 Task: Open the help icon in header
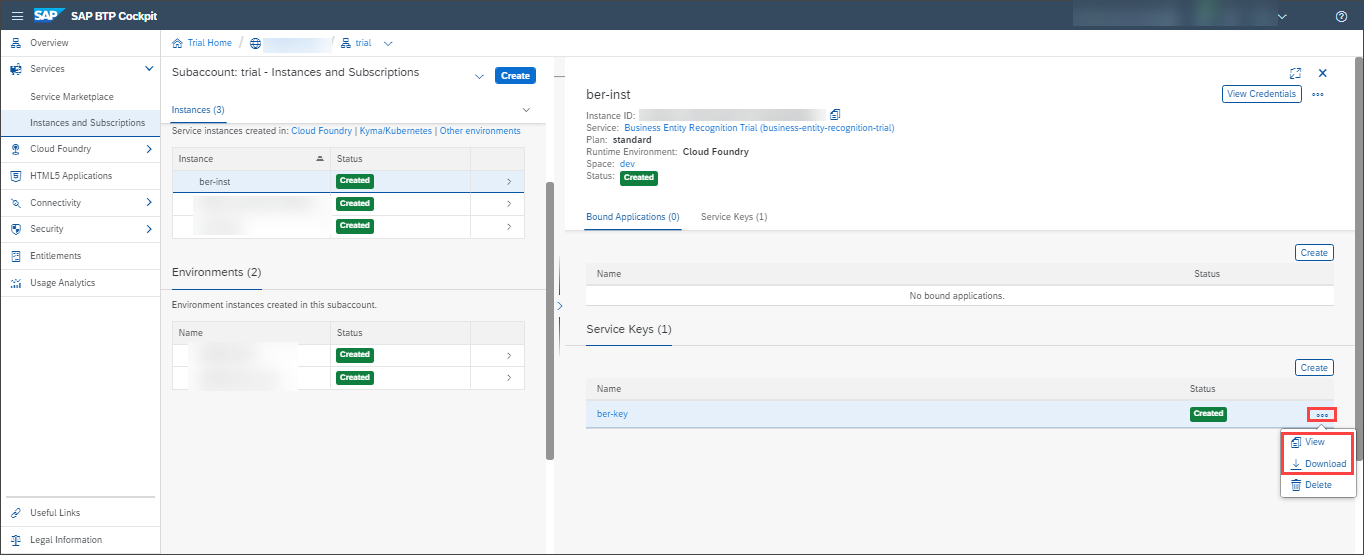coord(1342,16)
